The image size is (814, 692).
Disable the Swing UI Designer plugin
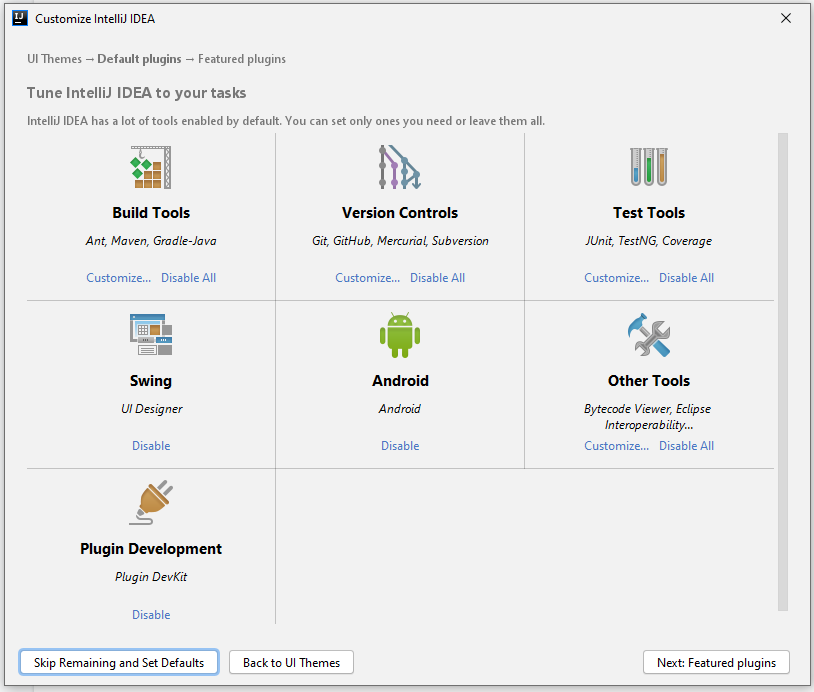[x=151, y=446]
